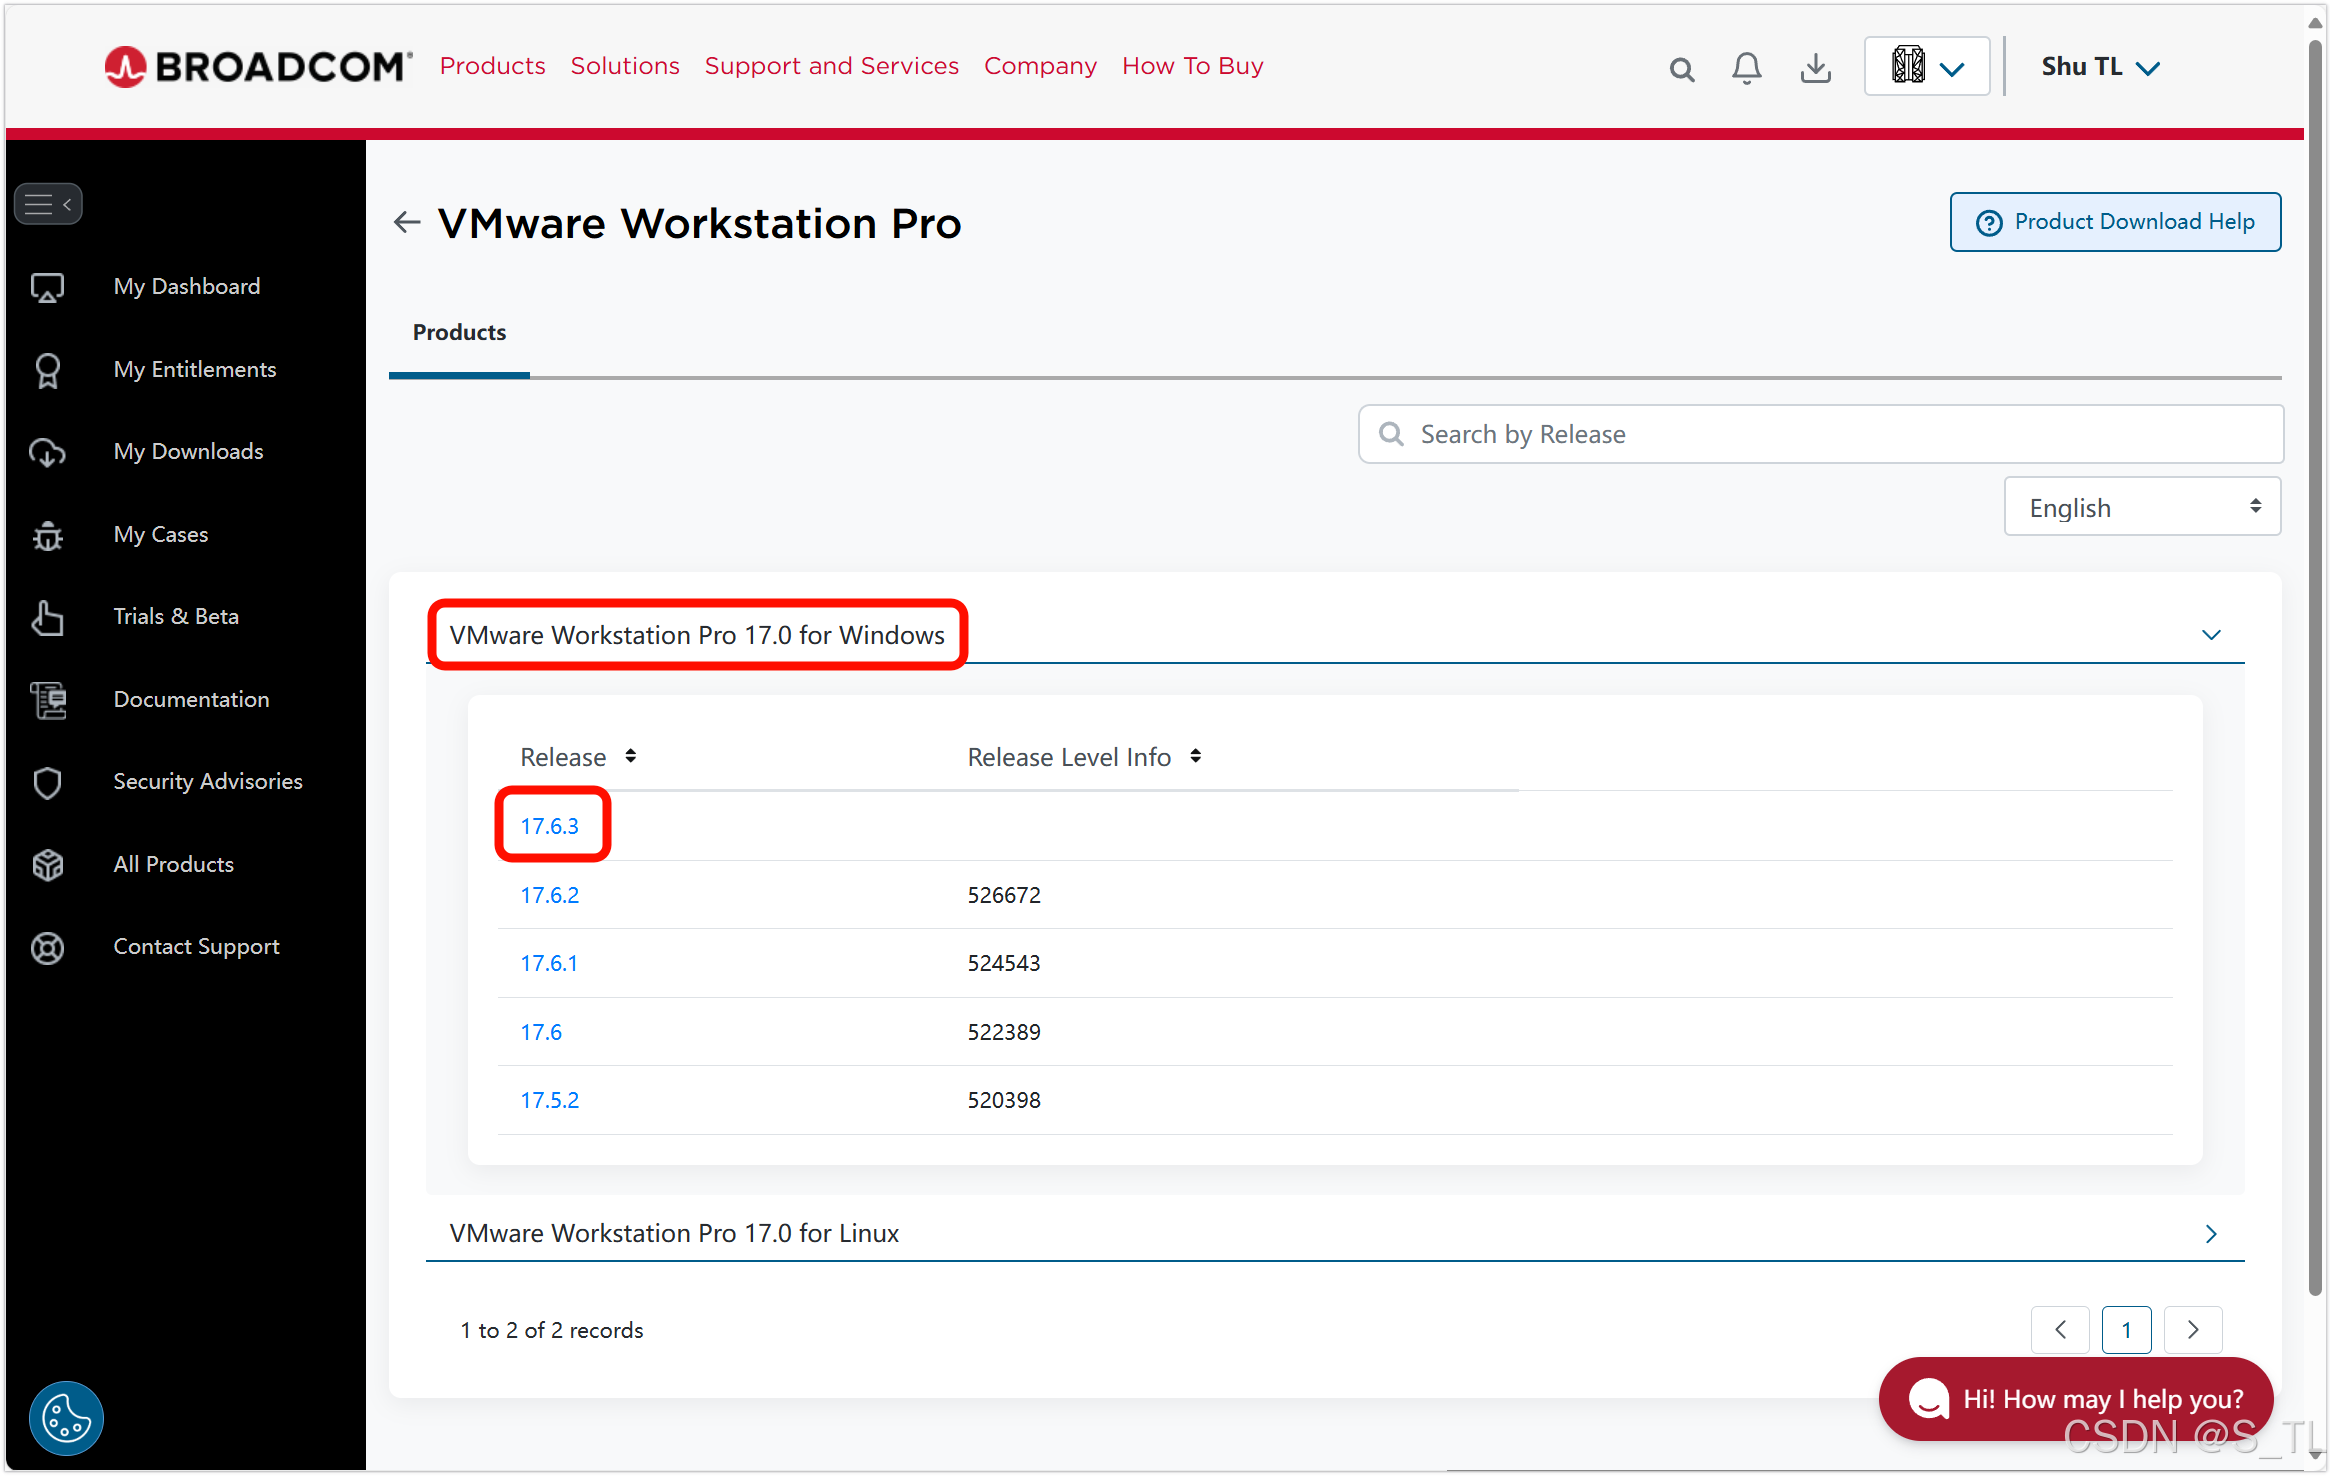Open the cookie settings icon
Screen dimensions: 2331x1476
[66, 1418]
